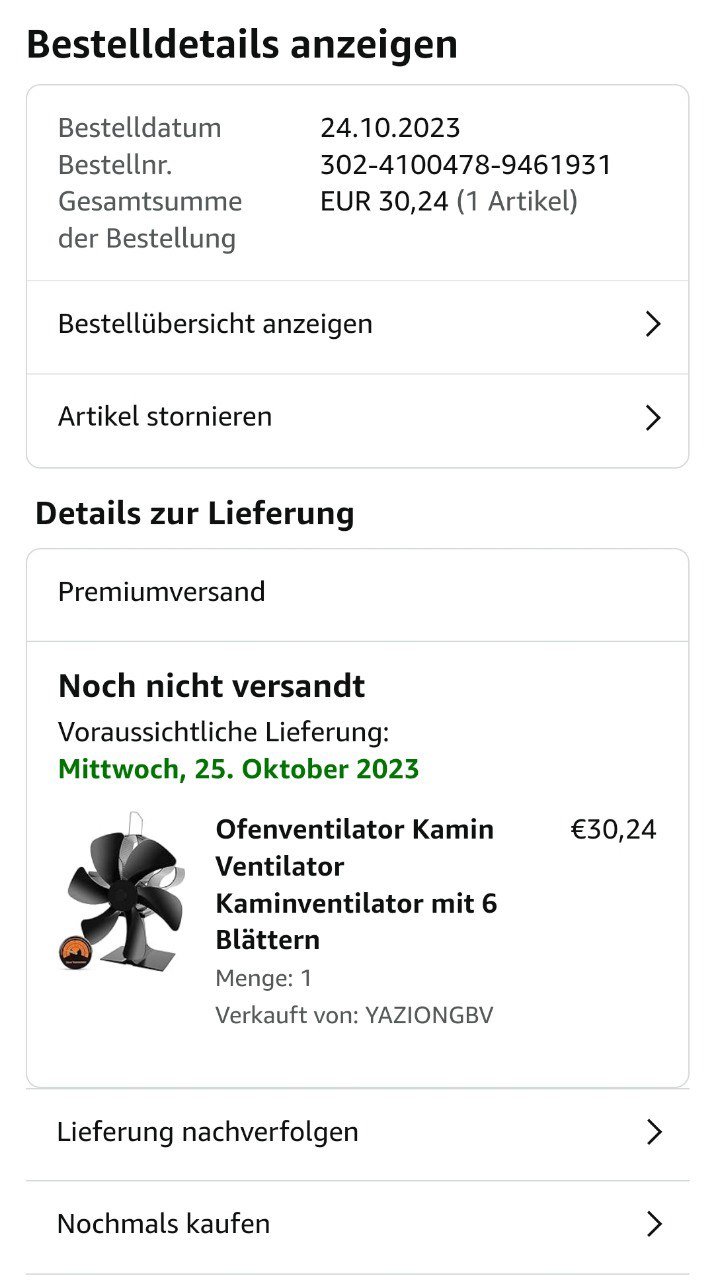
Task: Tap the item price €30,24
Action: [x=613, y=830]
